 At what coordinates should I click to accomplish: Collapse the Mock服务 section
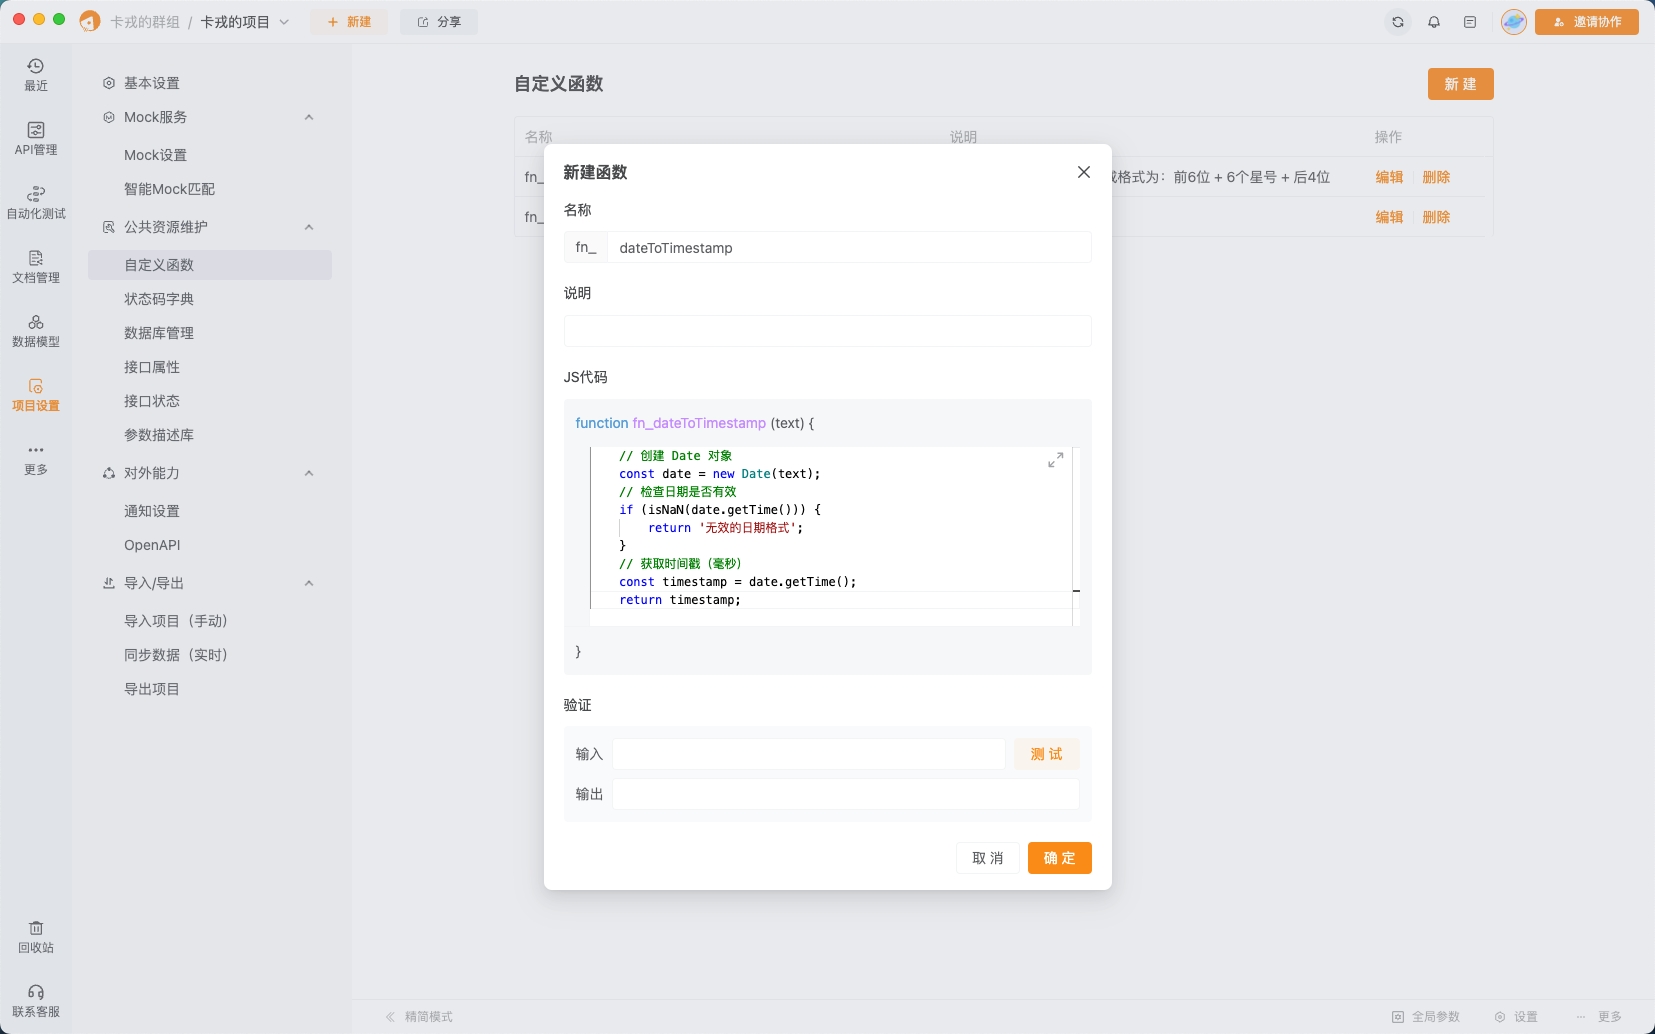point(309,117)
